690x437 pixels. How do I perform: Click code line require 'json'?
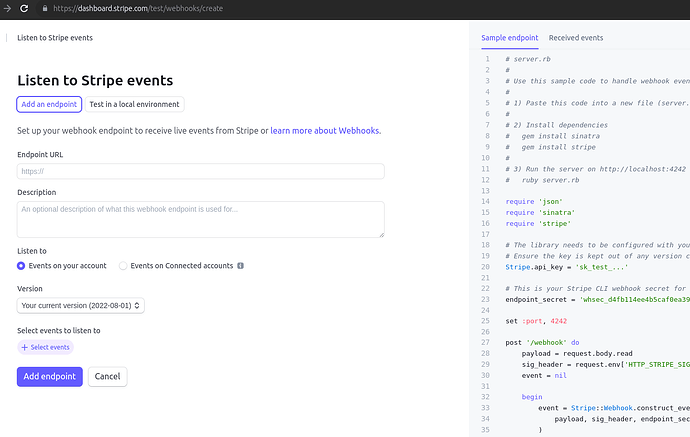534,202
